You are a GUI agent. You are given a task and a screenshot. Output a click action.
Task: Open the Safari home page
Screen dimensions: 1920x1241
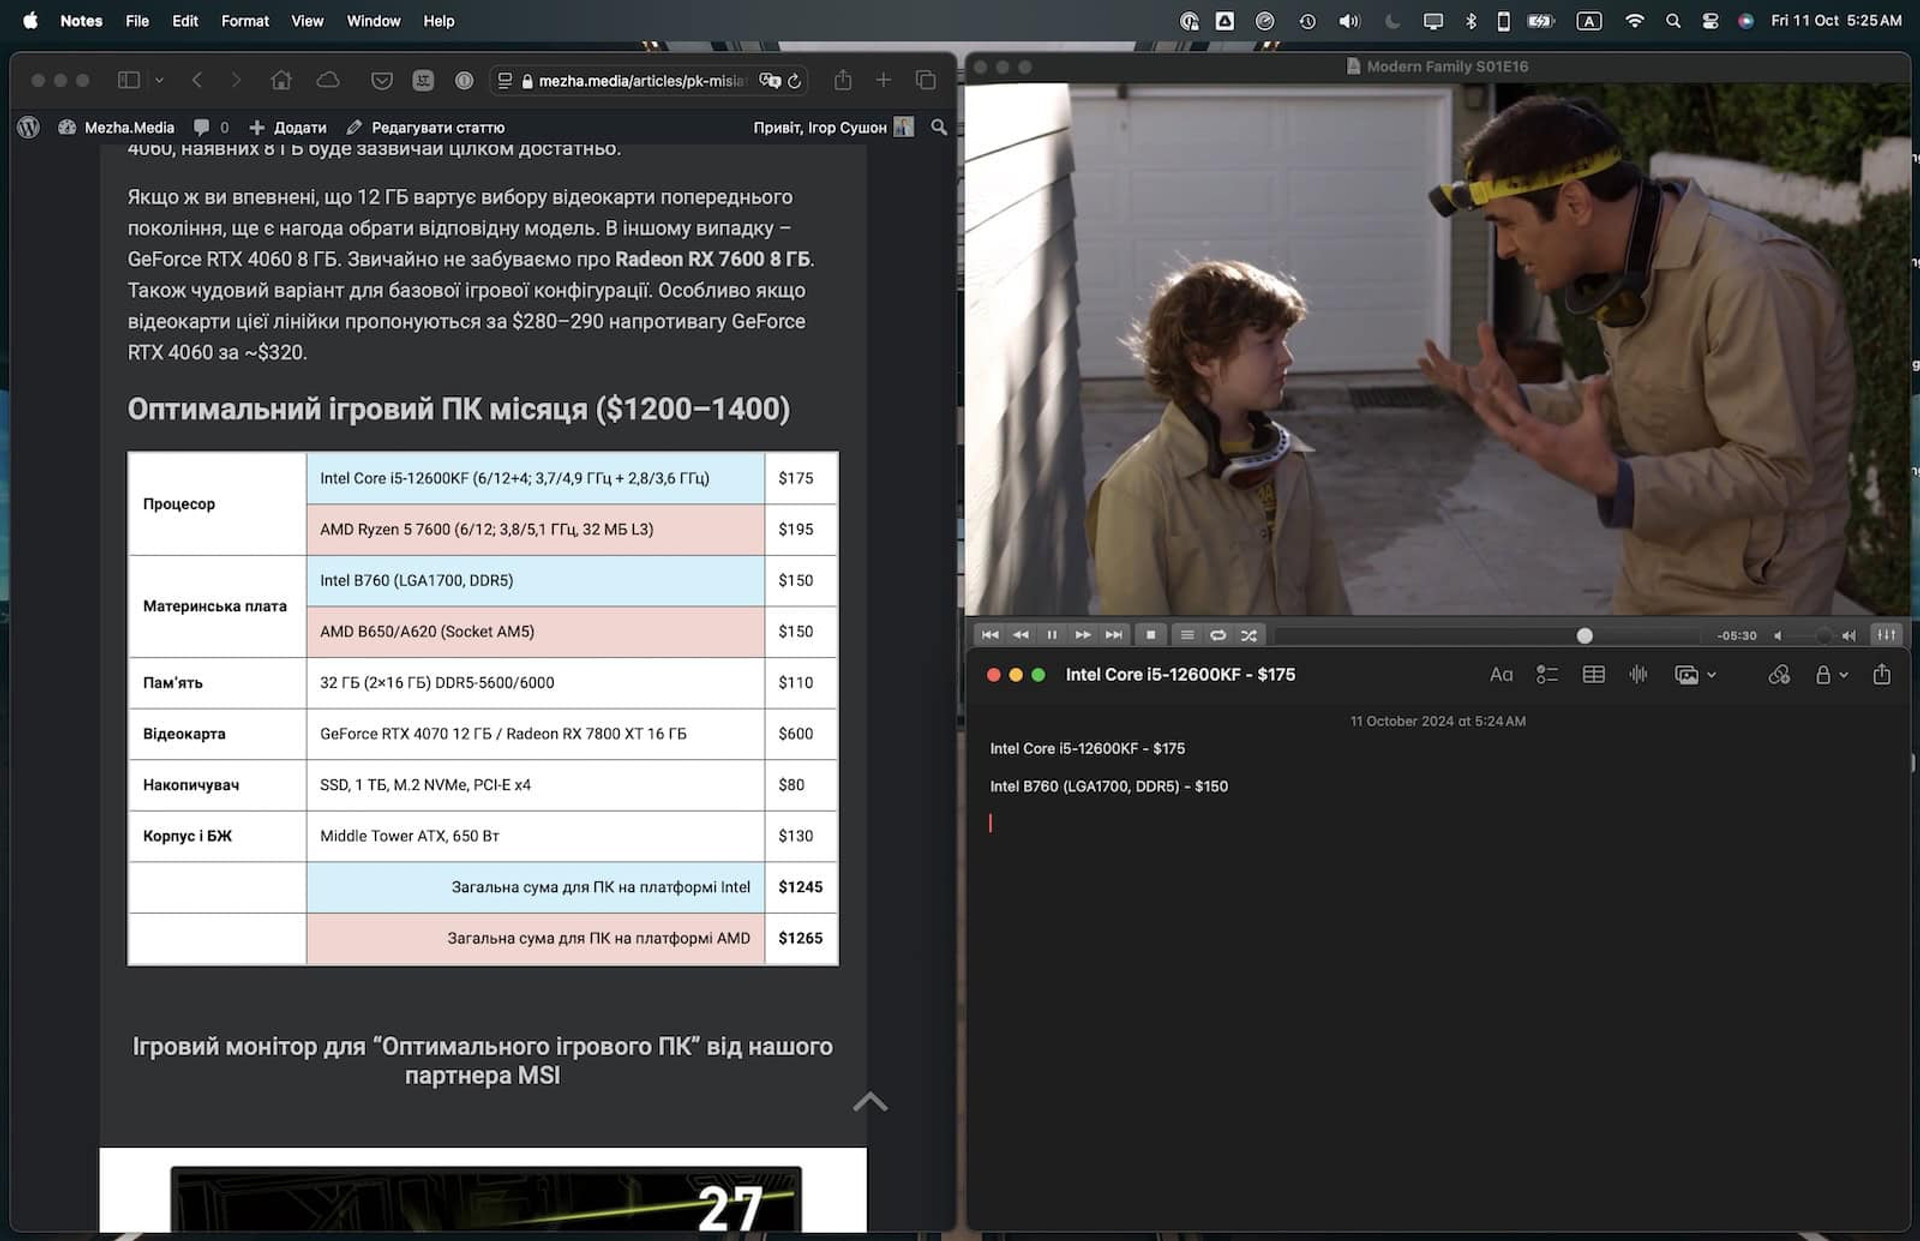coord(281,80)
